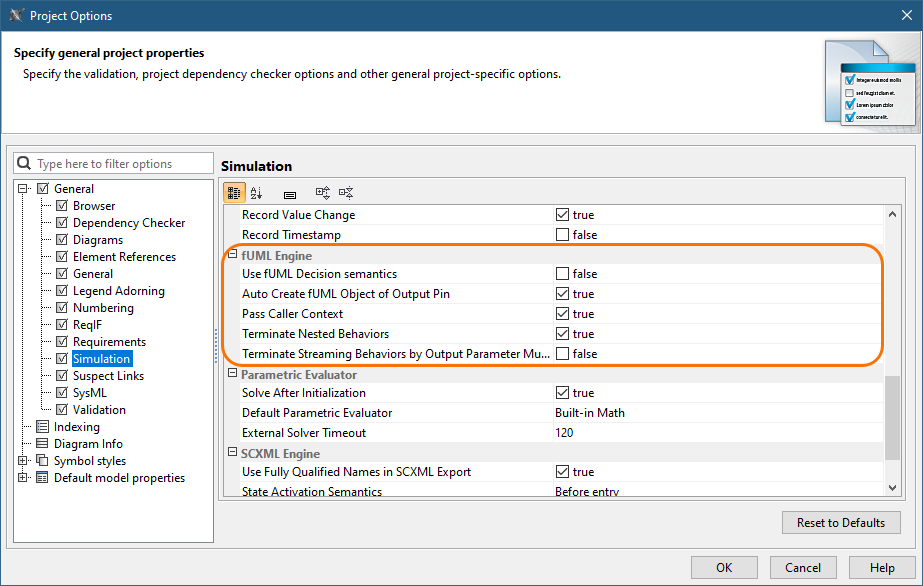The image size is (923, 586).
Task: Uncheck Pass Caller Context option
Action: pyautogui.click(x=563, y=314)
